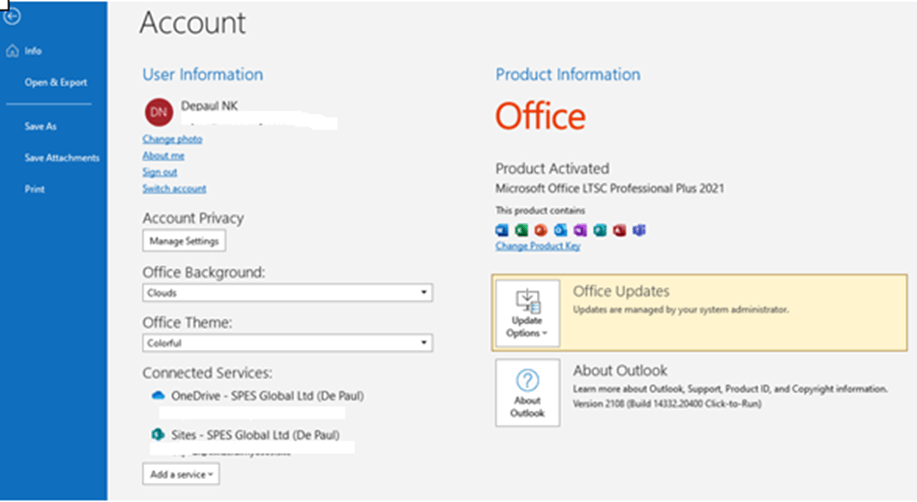Click the Depaul NK user name

(209, 106)
